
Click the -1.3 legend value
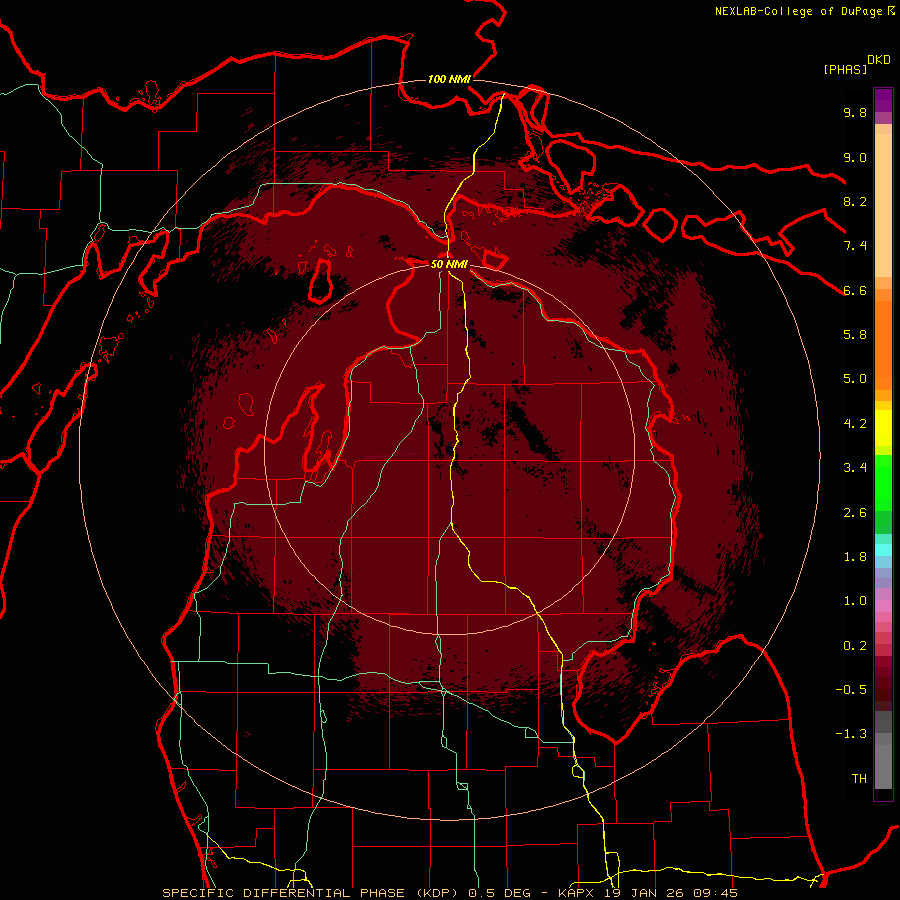(x=851, y=734)
